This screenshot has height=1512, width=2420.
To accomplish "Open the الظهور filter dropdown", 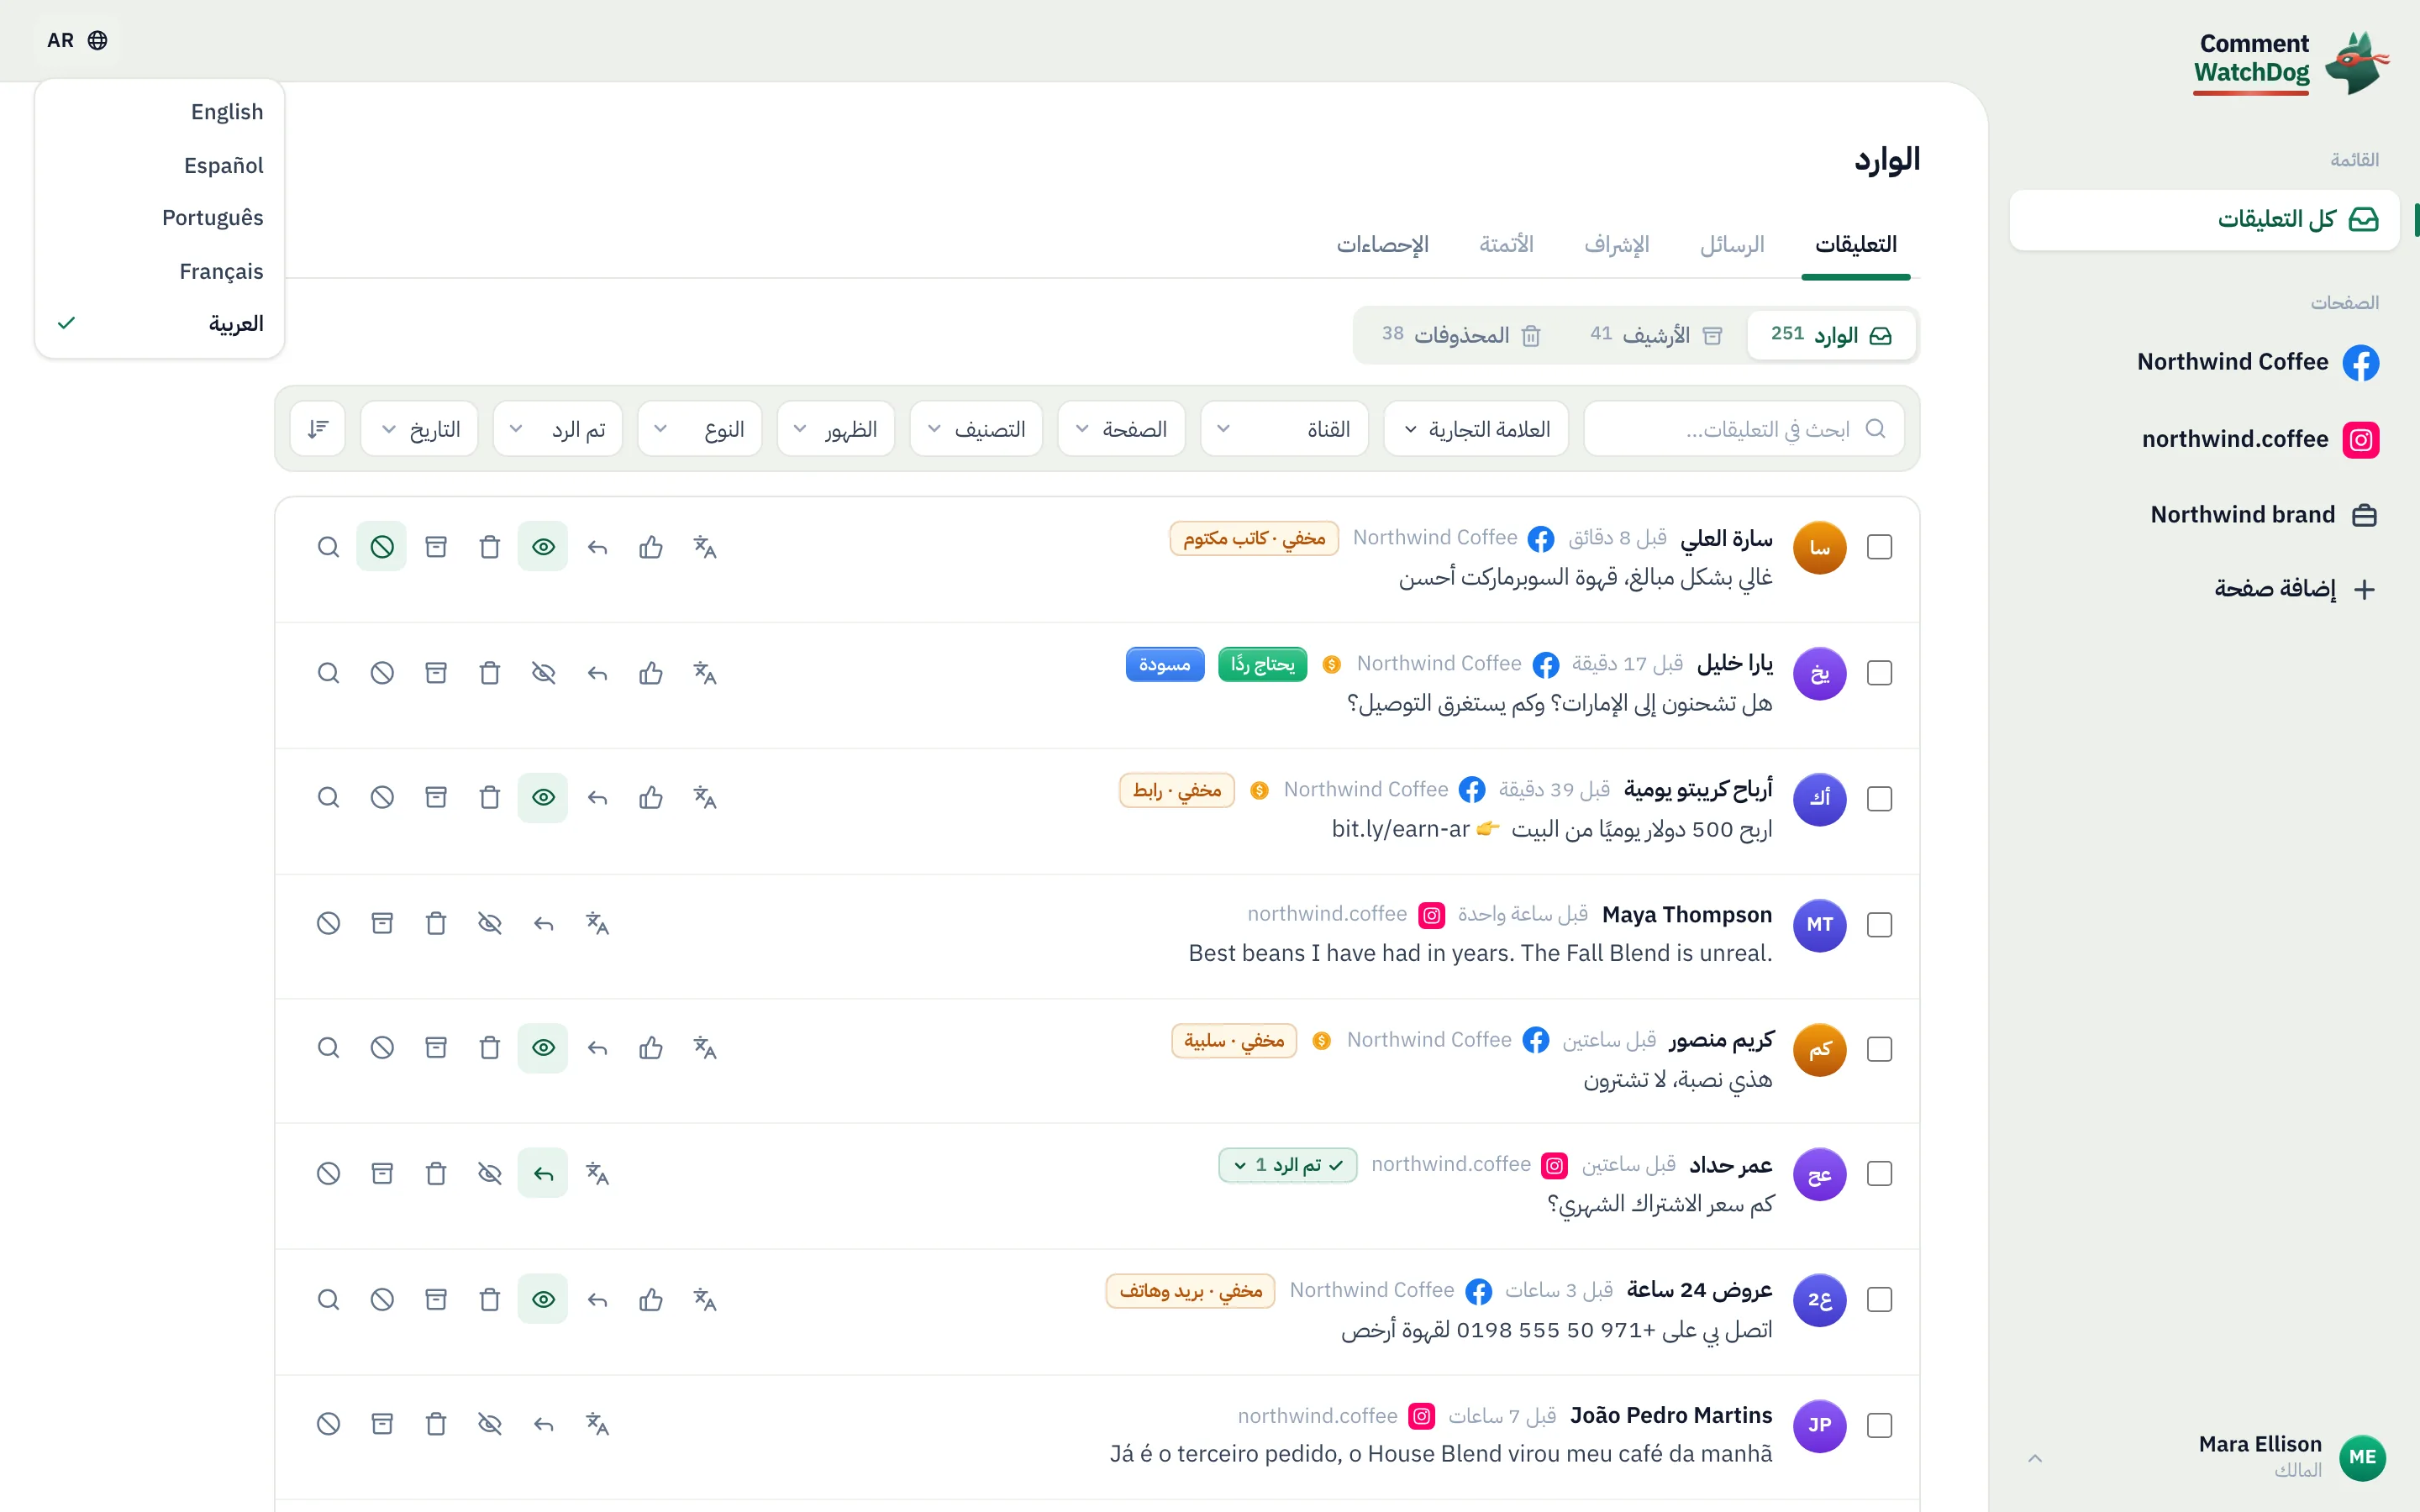I will tap(836, 429).
